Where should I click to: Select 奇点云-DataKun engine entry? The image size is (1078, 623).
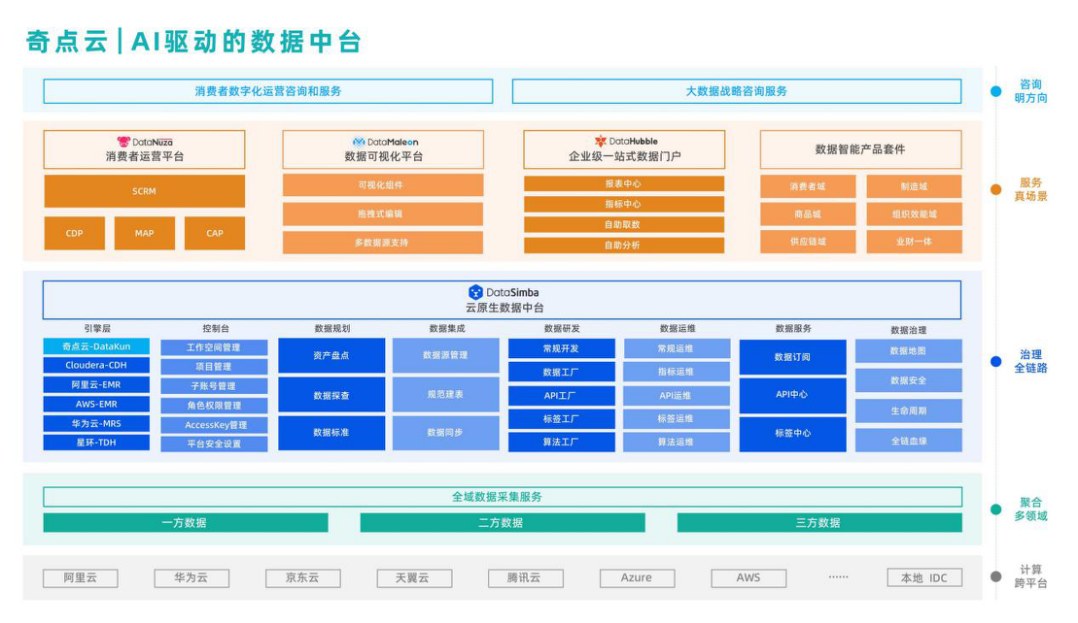(x=96, y=347)
